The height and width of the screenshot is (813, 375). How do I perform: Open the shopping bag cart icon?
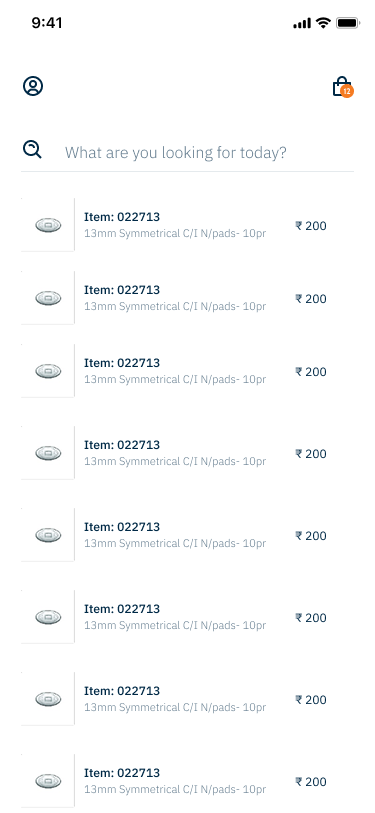click(342, 87)
